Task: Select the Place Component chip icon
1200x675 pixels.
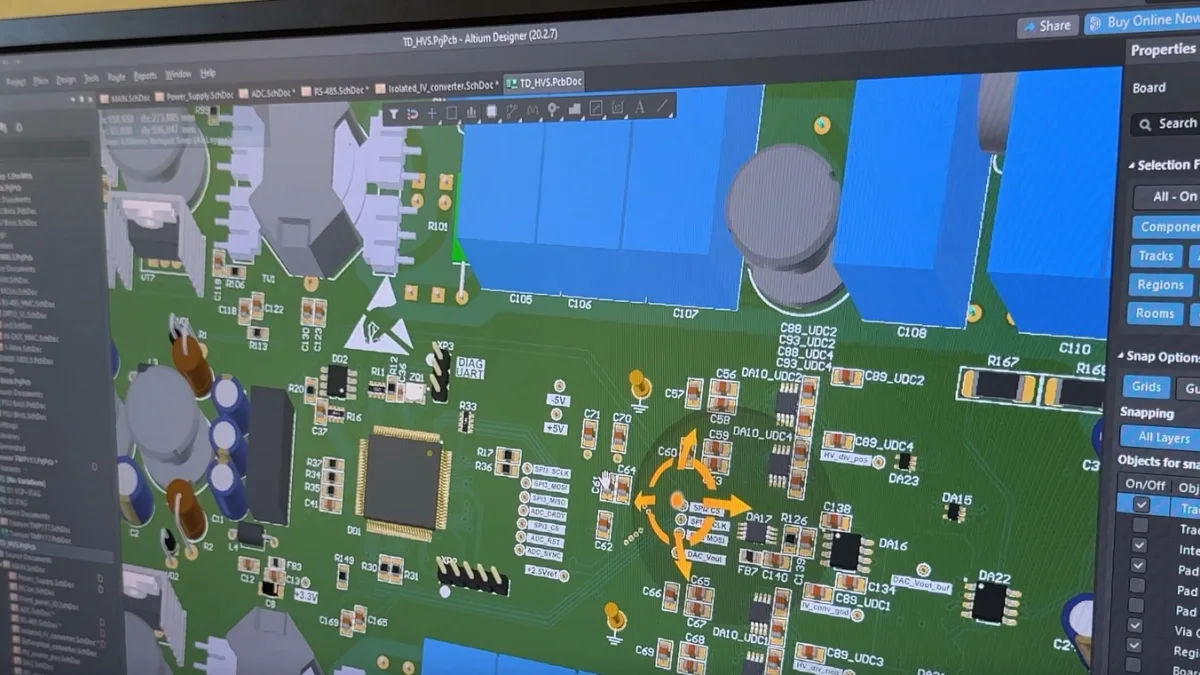Action: coord(492,111)
